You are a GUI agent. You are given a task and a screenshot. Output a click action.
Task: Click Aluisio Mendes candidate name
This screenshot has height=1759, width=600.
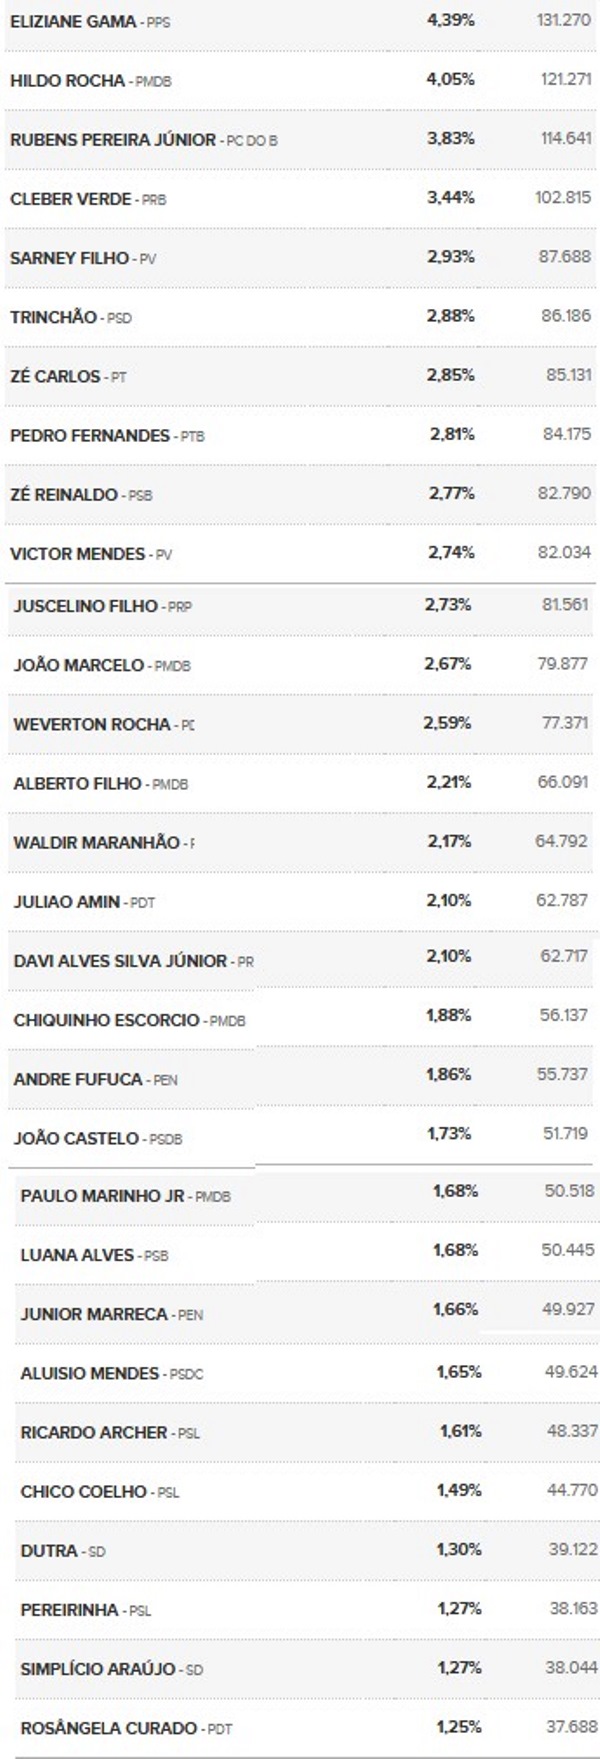pyautogui.click(x=89, y=1373)
